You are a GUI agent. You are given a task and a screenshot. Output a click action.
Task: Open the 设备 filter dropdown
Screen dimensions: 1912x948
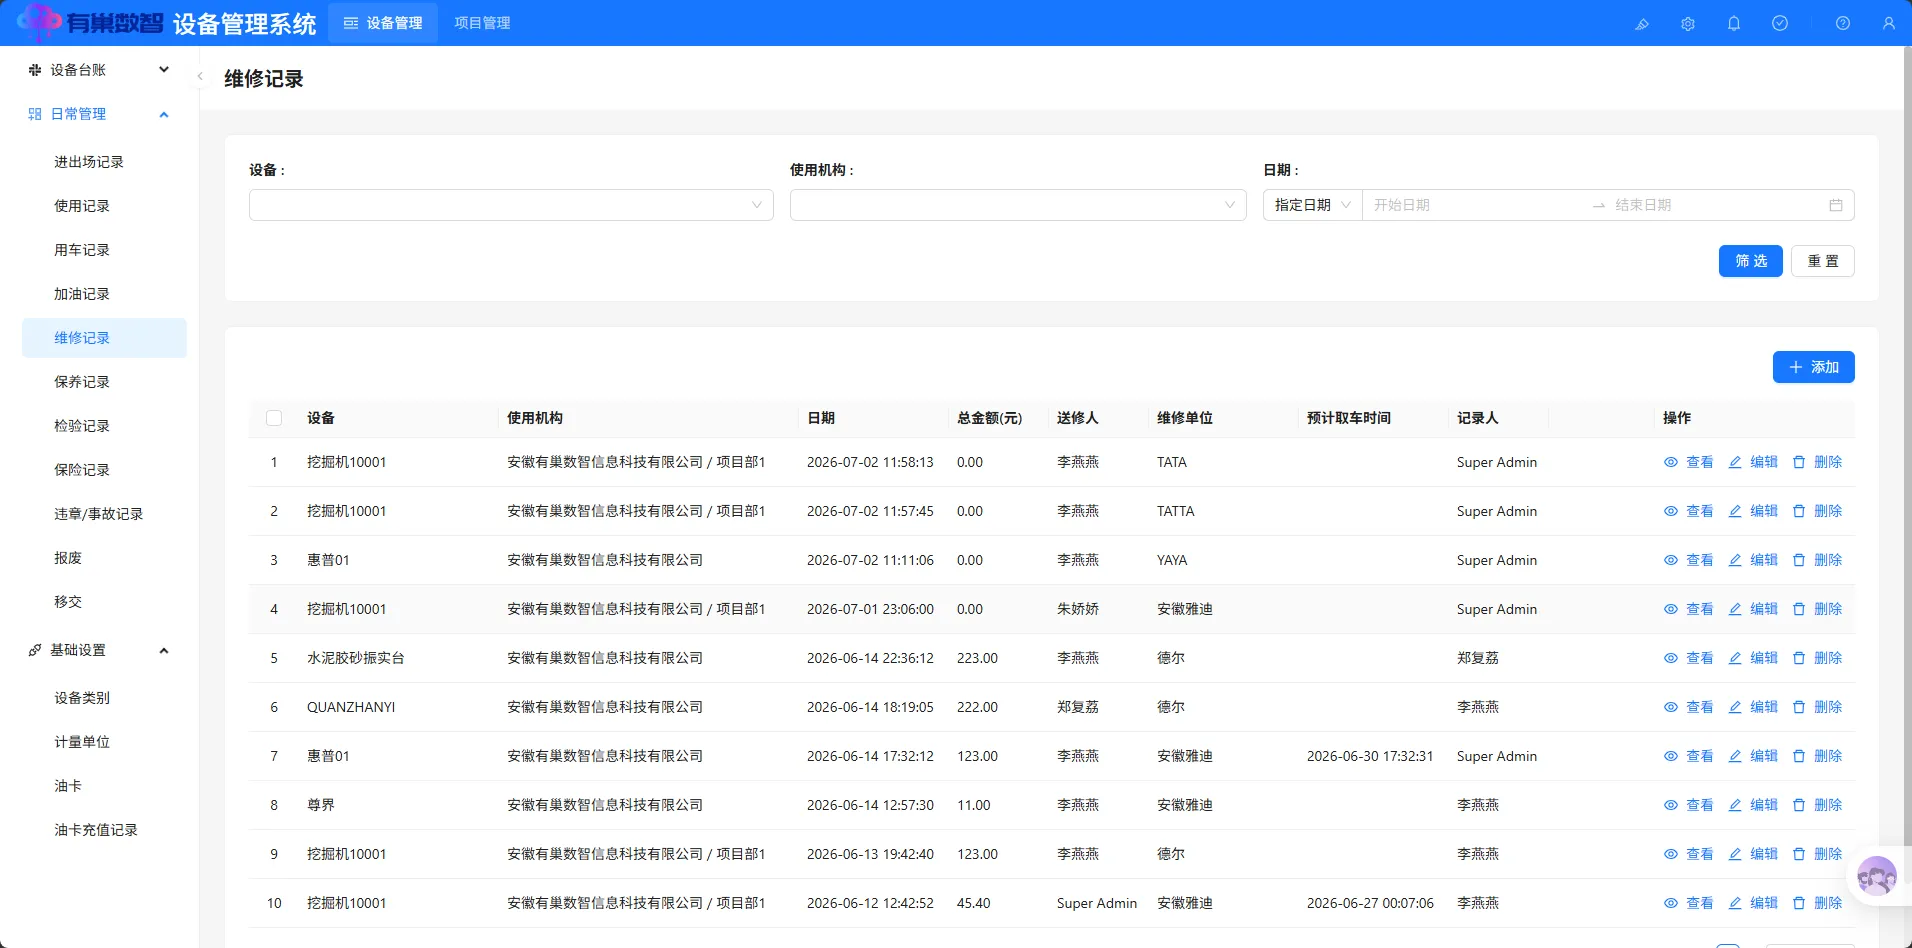coord(511,205)
